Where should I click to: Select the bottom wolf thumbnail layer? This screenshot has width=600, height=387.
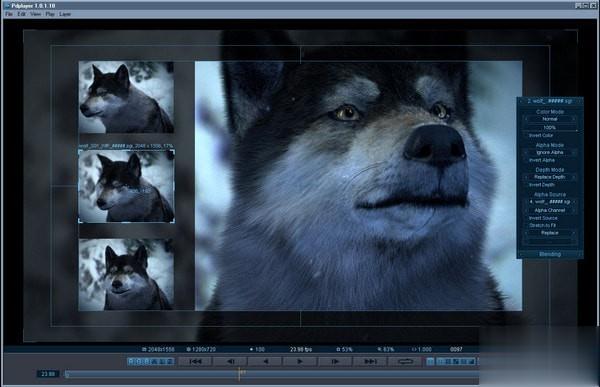point(126,274)
